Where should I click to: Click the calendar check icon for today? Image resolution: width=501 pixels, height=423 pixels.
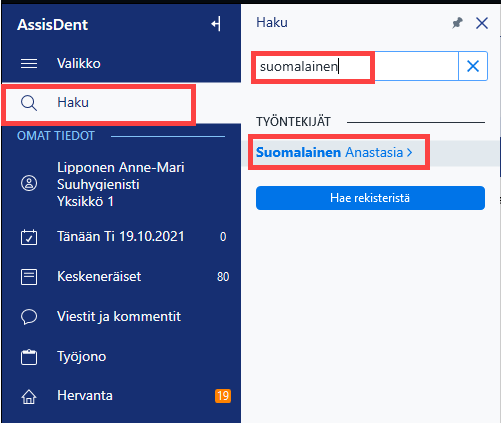pos(29,237)
